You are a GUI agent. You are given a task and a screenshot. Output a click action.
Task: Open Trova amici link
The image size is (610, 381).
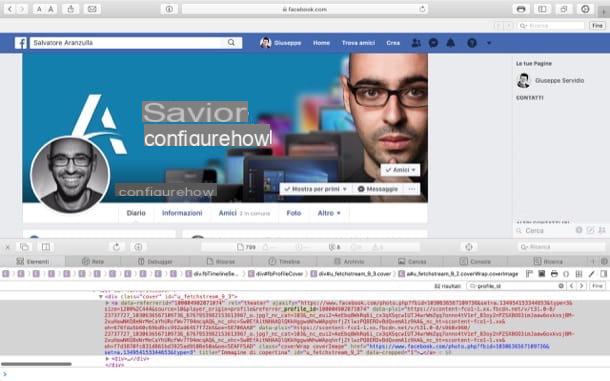[x=358, y=43]
